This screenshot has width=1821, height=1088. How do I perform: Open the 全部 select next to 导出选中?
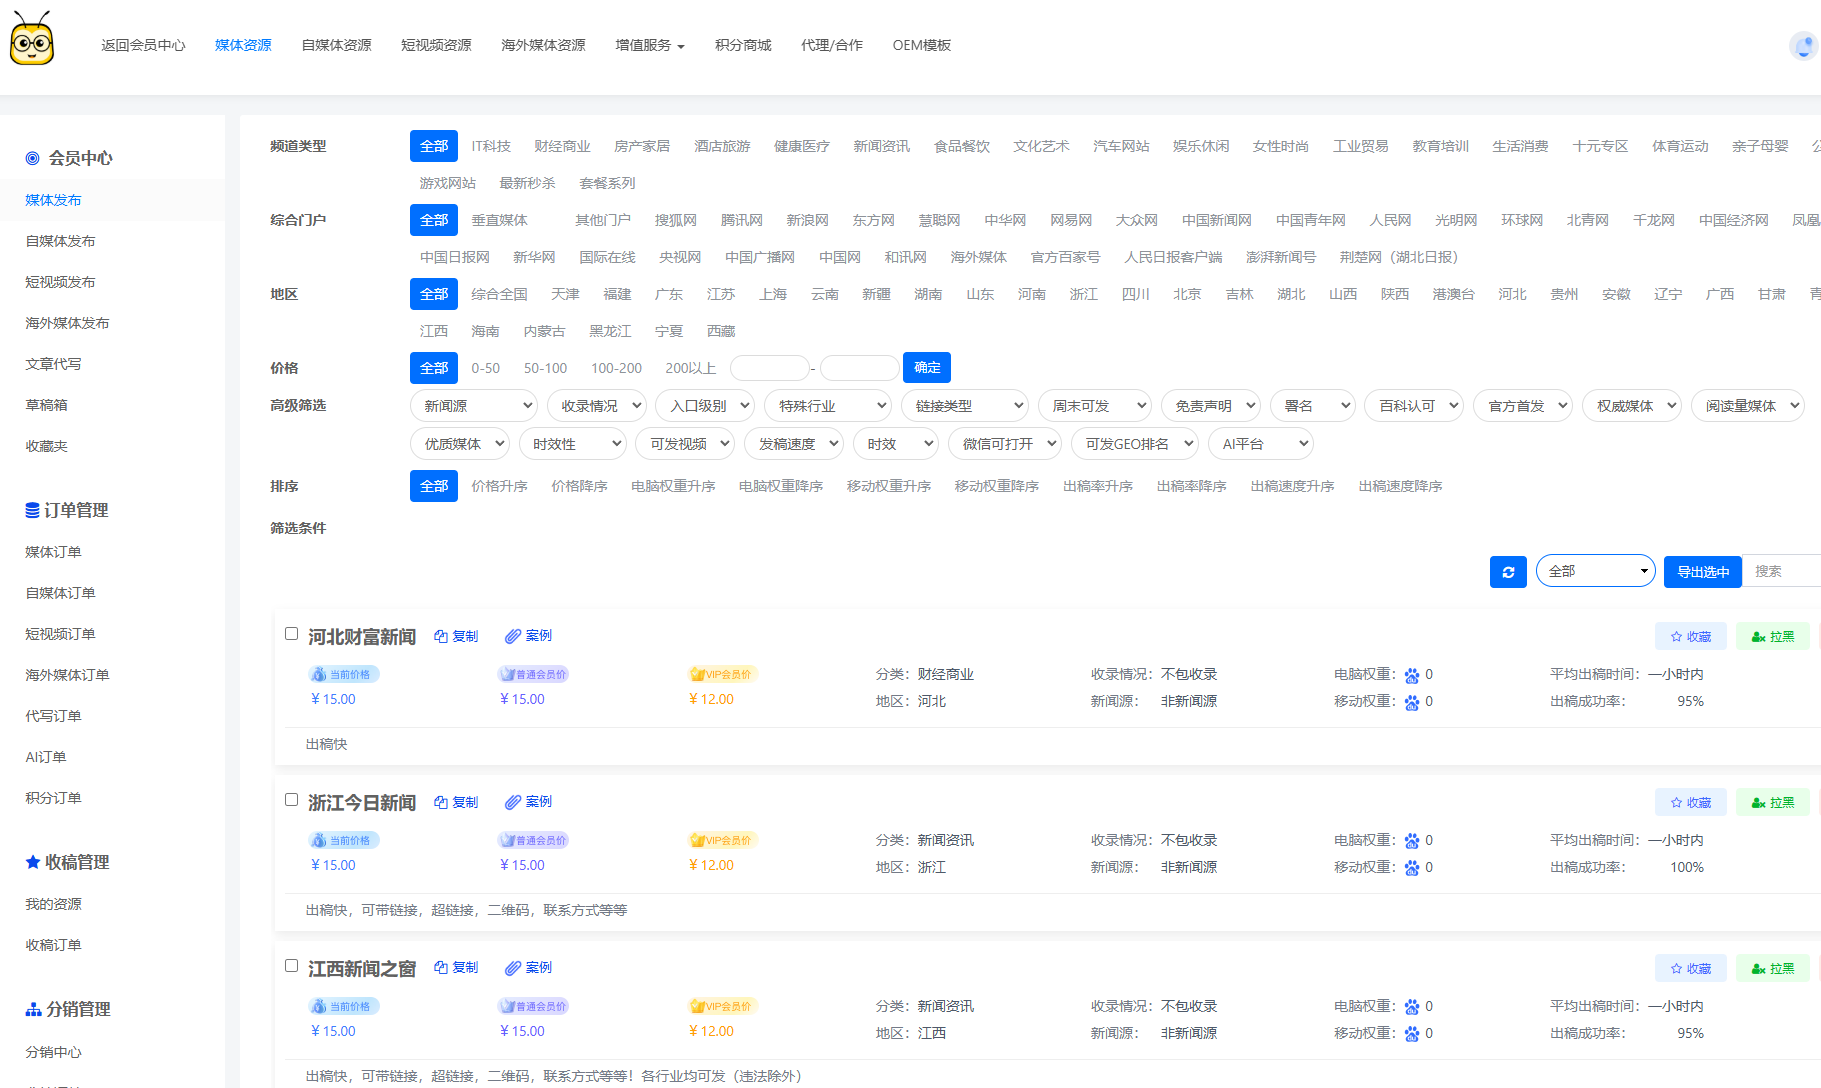pos(1596,571)
